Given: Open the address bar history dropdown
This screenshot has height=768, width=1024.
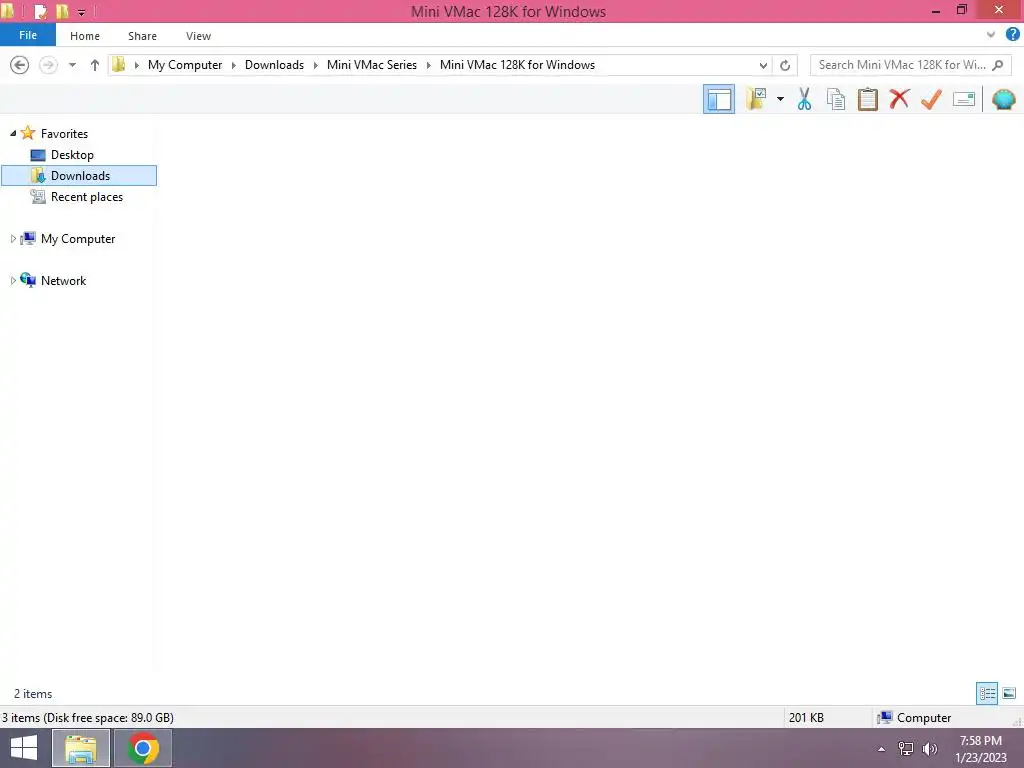Looking at the screenshot, I should pyautogui.click(x=763, y=65).
